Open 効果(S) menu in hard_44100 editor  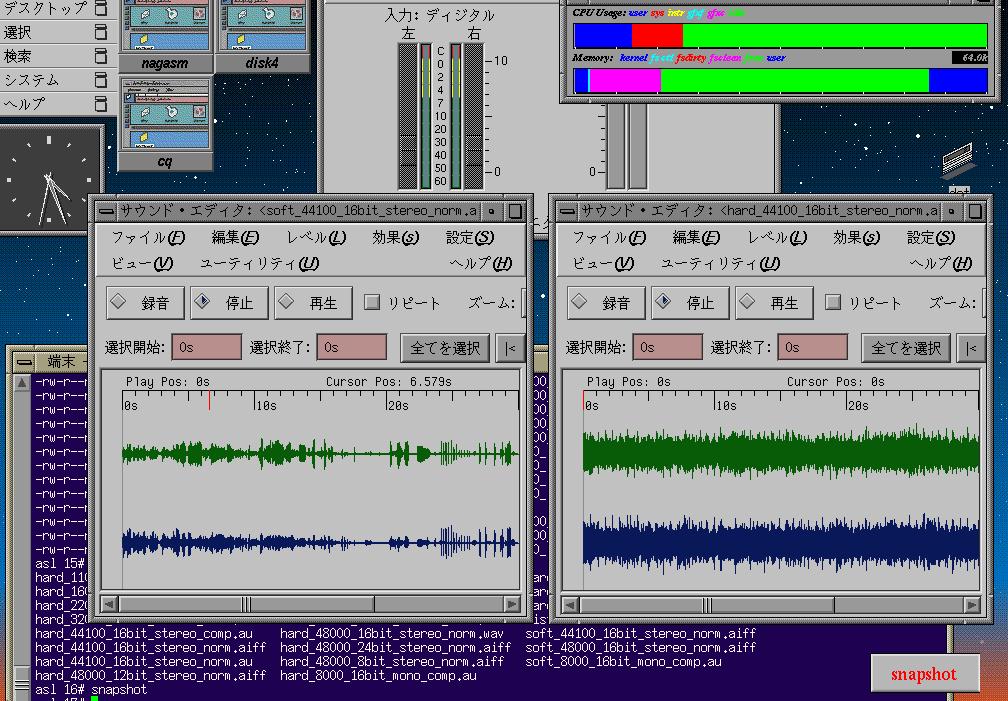tap(856, 238)
